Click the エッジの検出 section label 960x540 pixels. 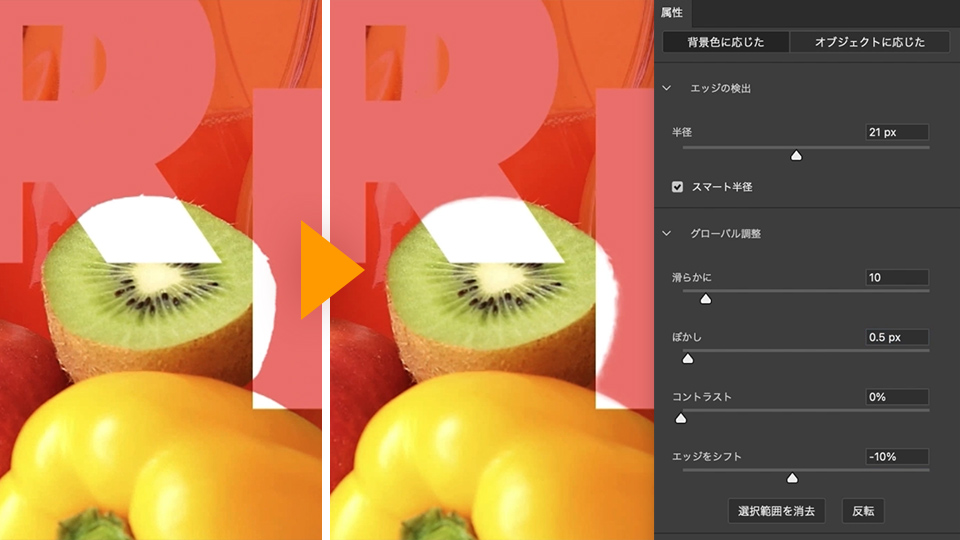click(x=721, y=88)
